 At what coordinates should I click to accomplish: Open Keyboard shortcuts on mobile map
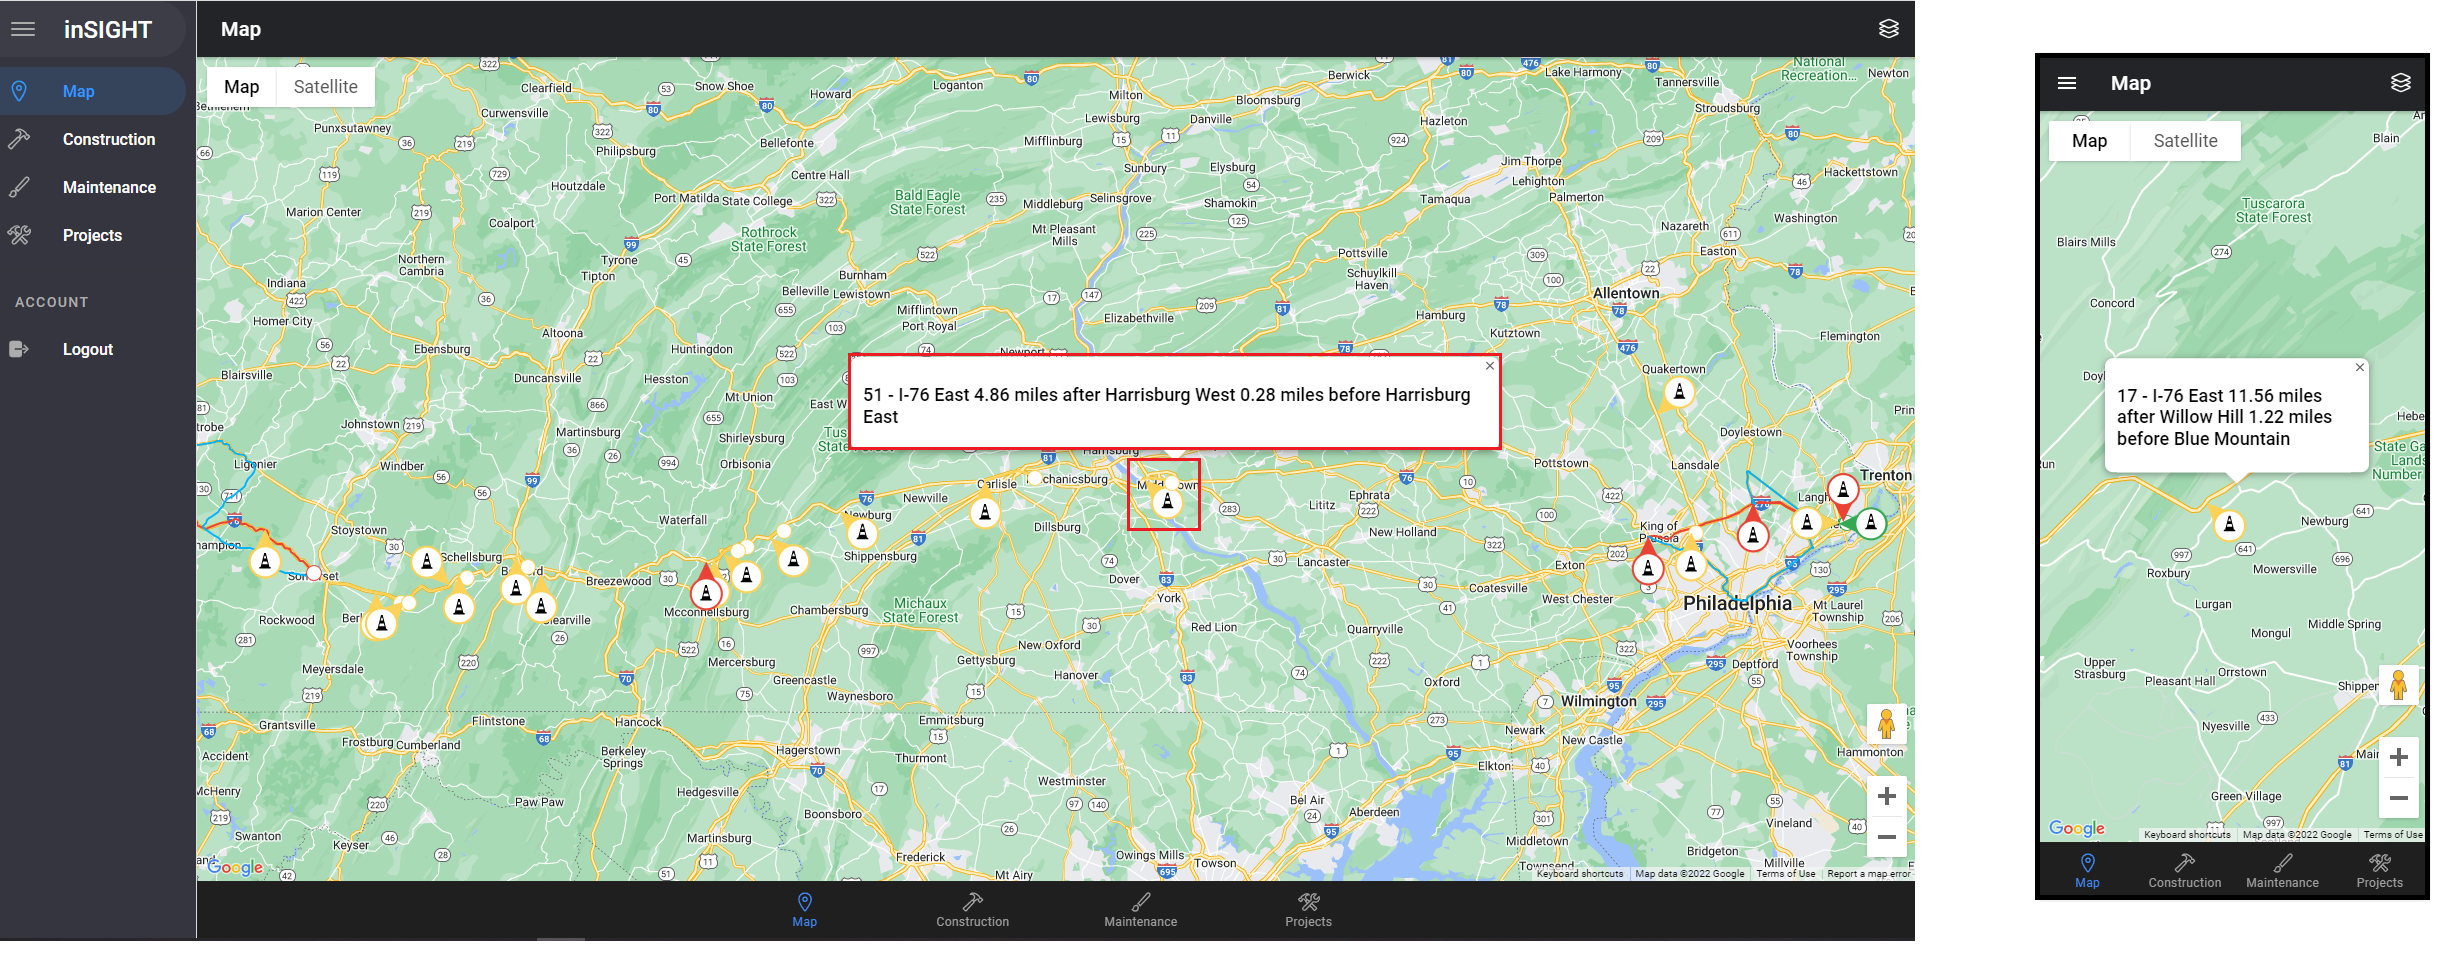[x=2187, y=835]
